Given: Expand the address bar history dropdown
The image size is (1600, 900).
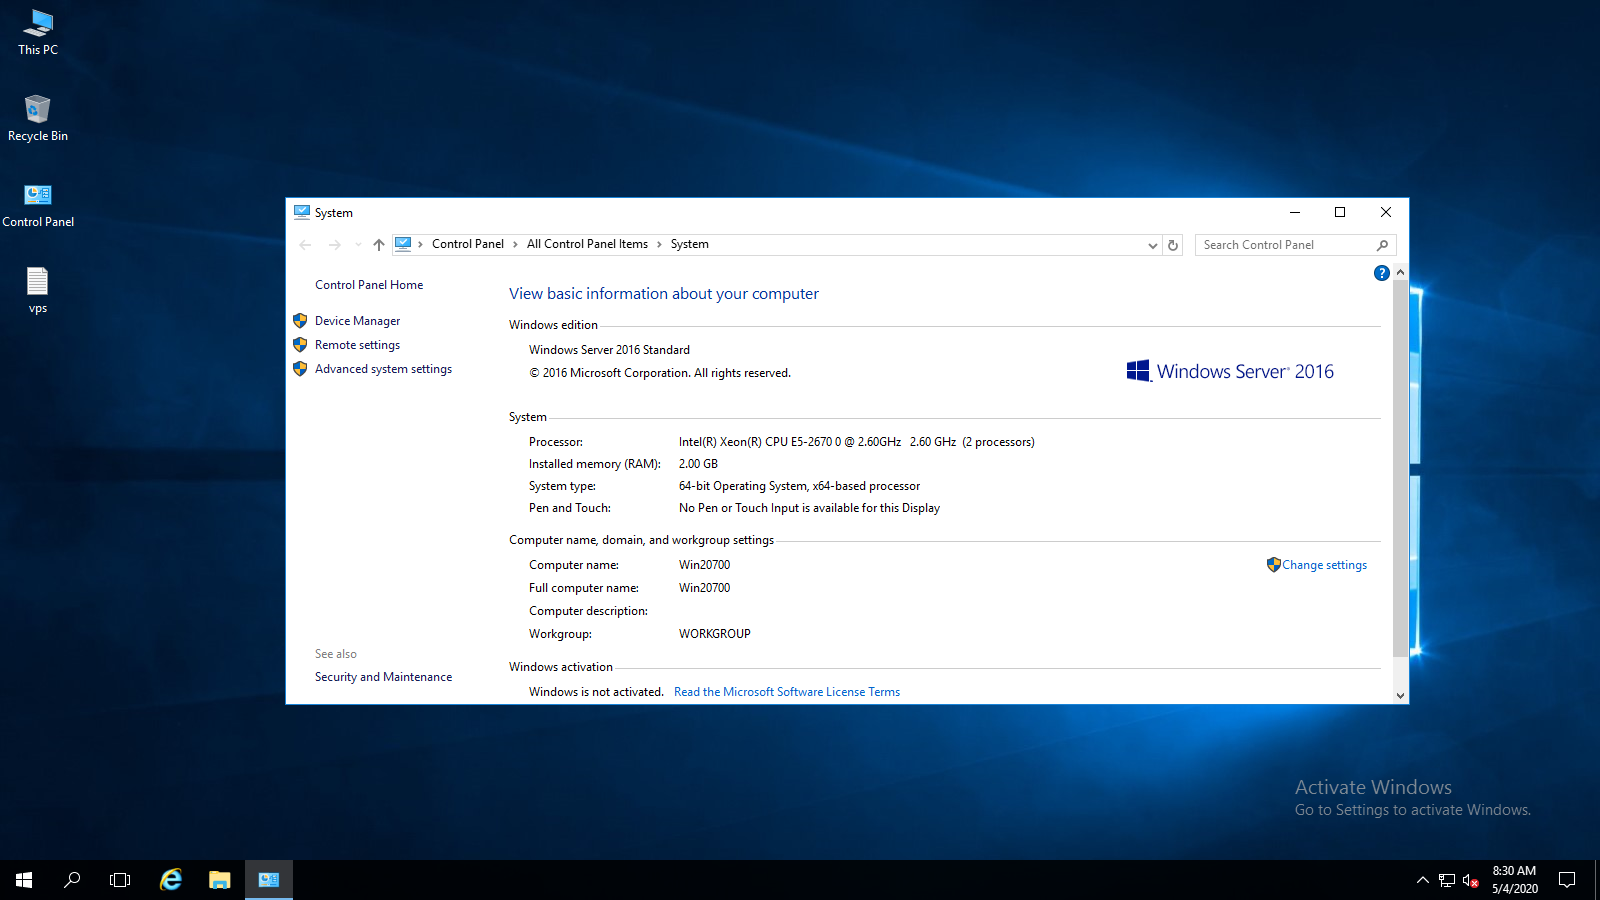Looking at the screenshot, I should point(1152,245).
